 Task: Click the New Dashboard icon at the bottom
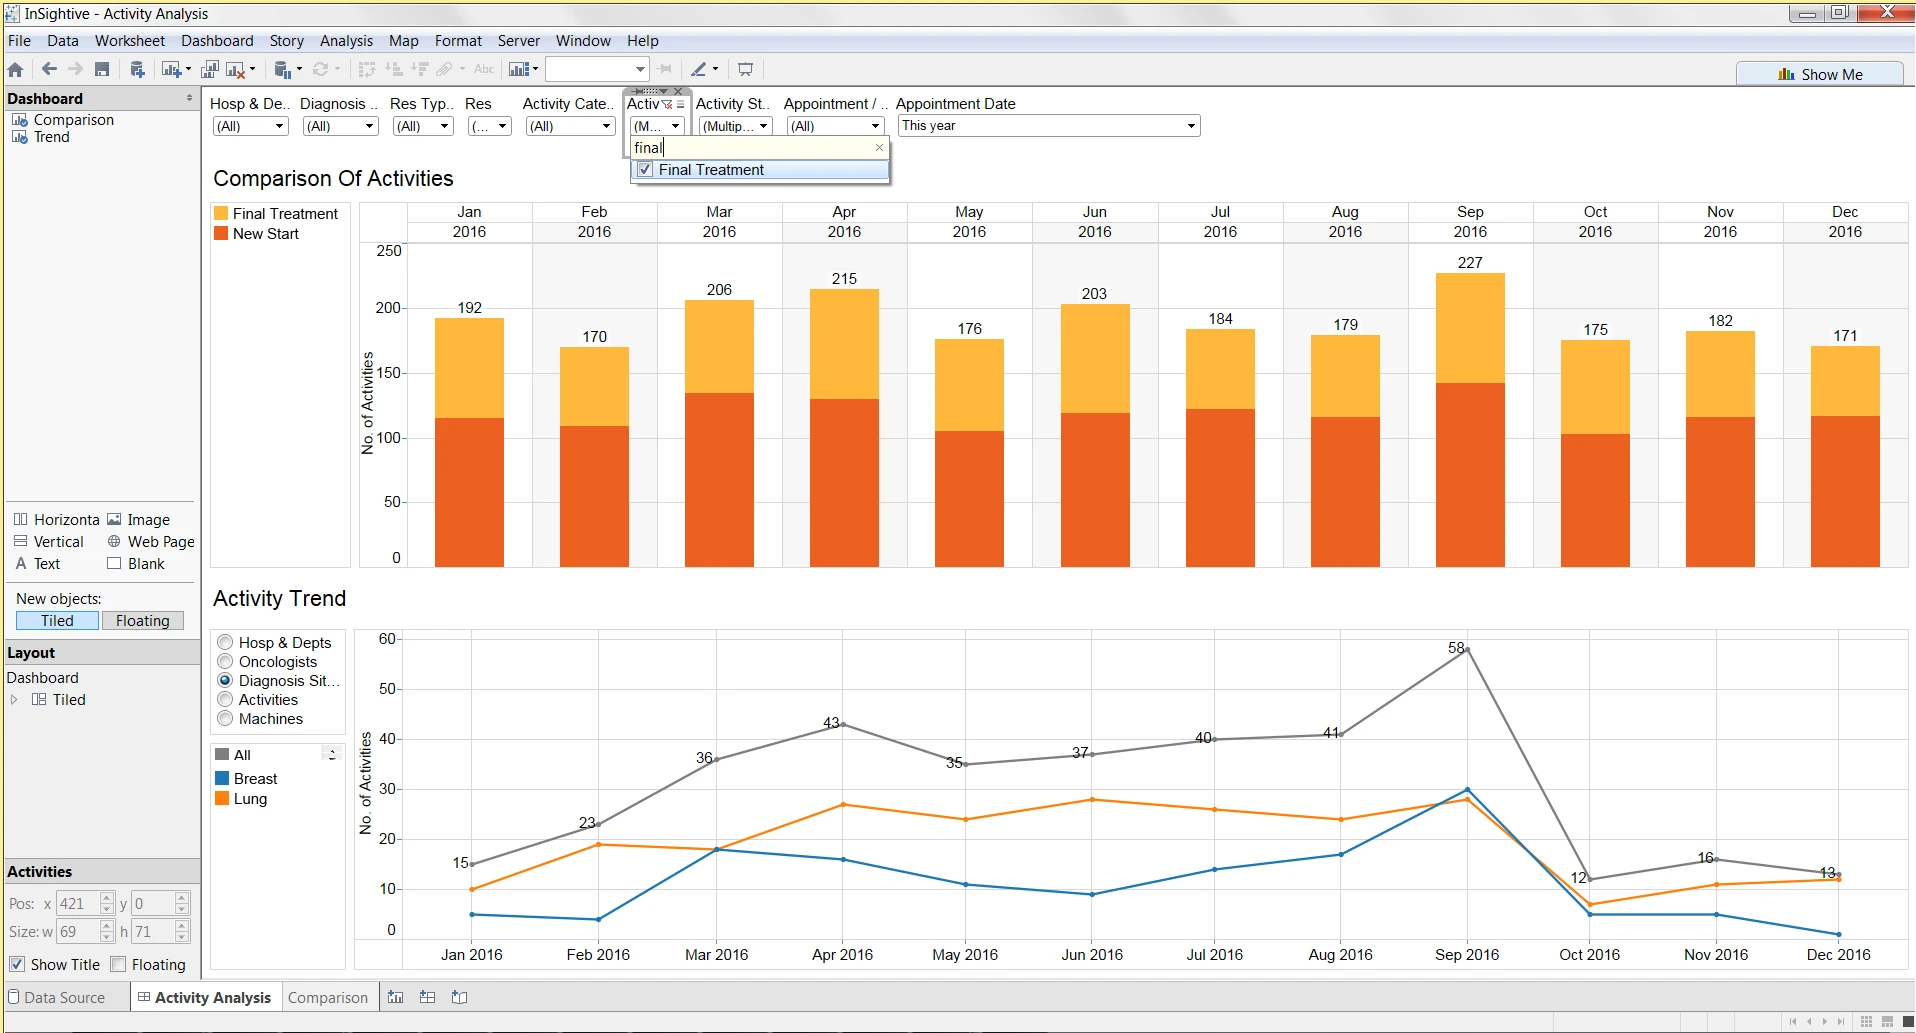point(427,997)
